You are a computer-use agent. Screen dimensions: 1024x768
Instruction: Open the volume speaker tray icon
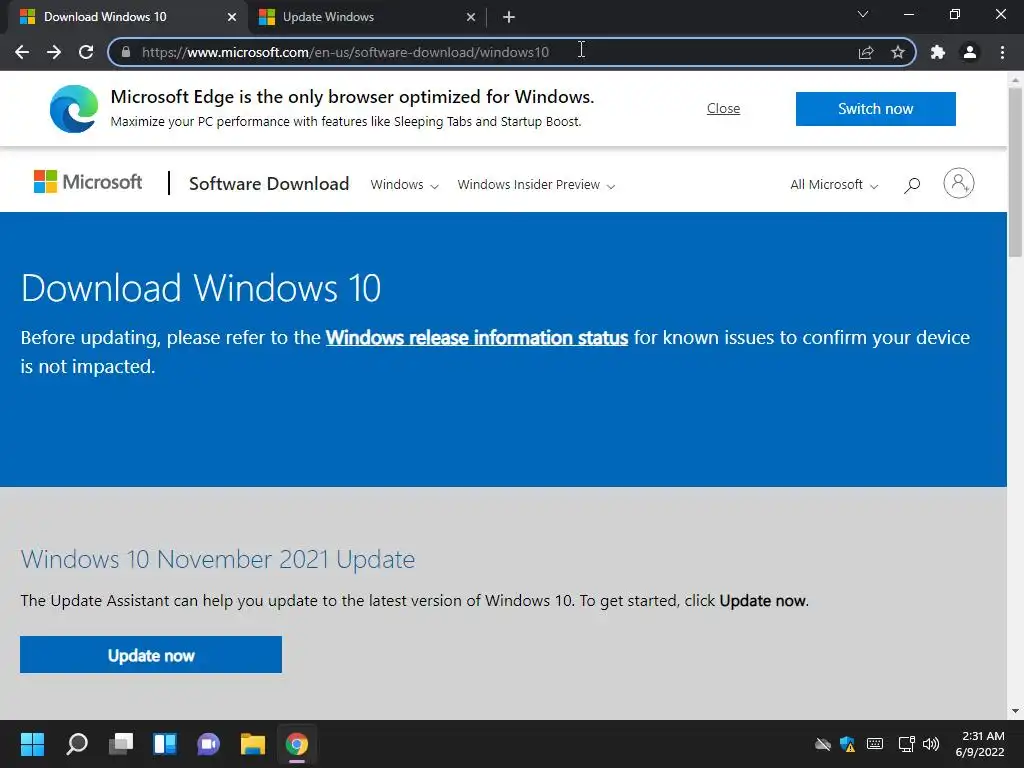931,744
